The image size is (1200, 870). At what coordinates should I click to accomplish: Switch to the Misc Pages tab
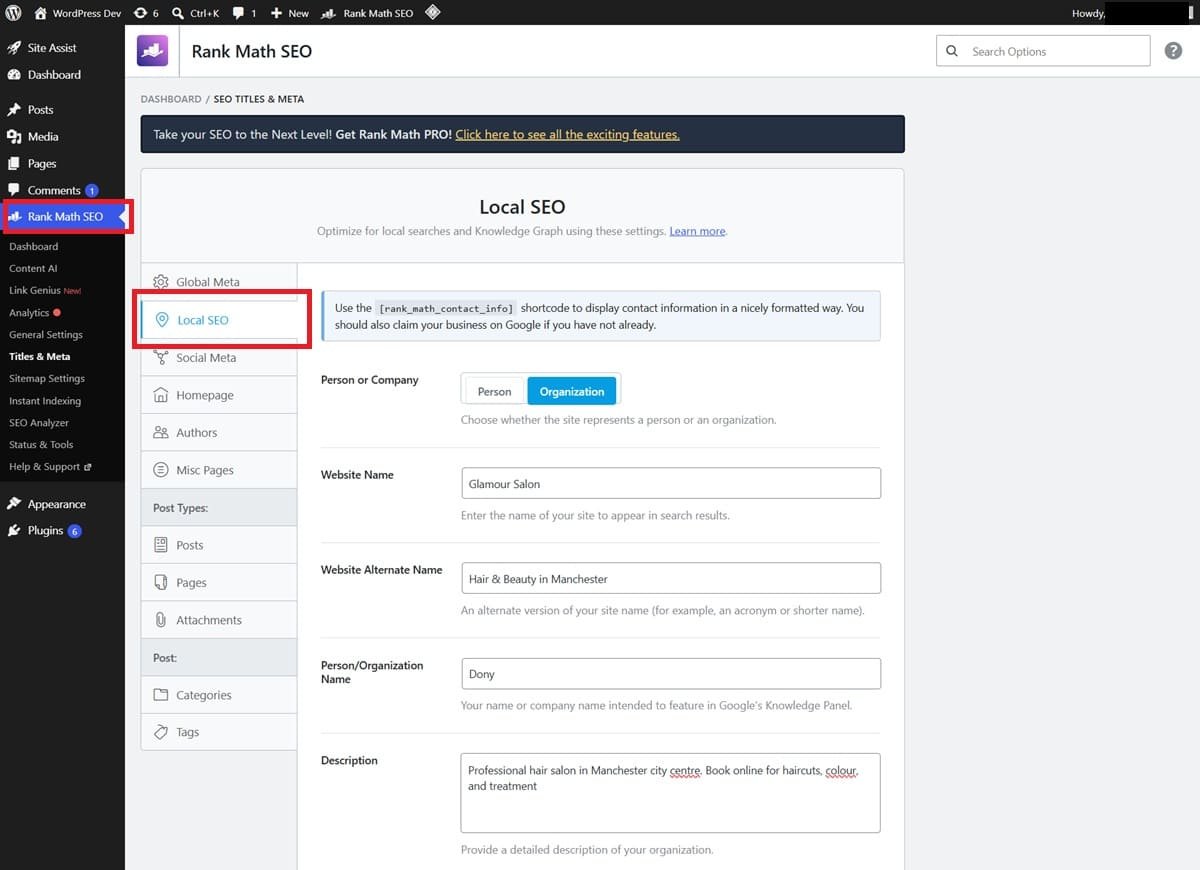219,470
